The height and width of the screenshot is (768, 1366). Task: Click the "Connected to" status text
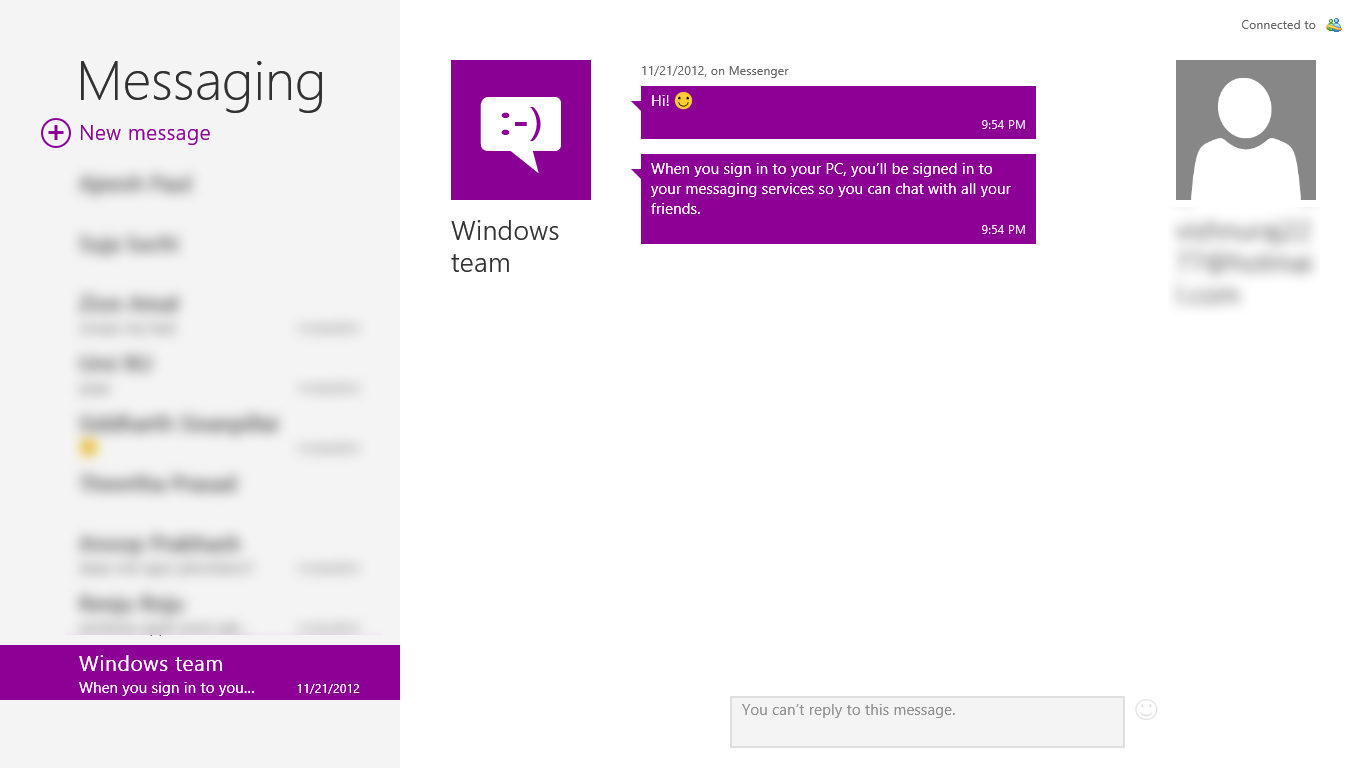tap(1278, 25)
